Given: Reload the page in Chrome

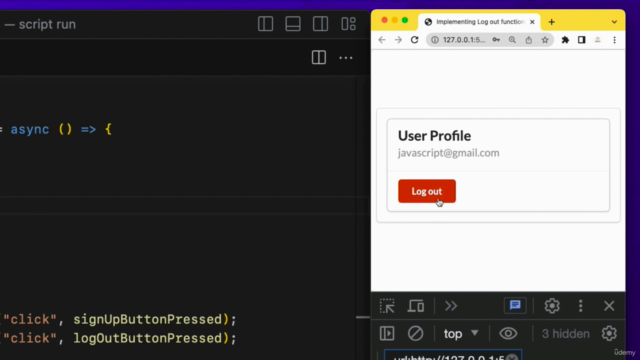Looking at the screenshot, I should coord(415,40).
